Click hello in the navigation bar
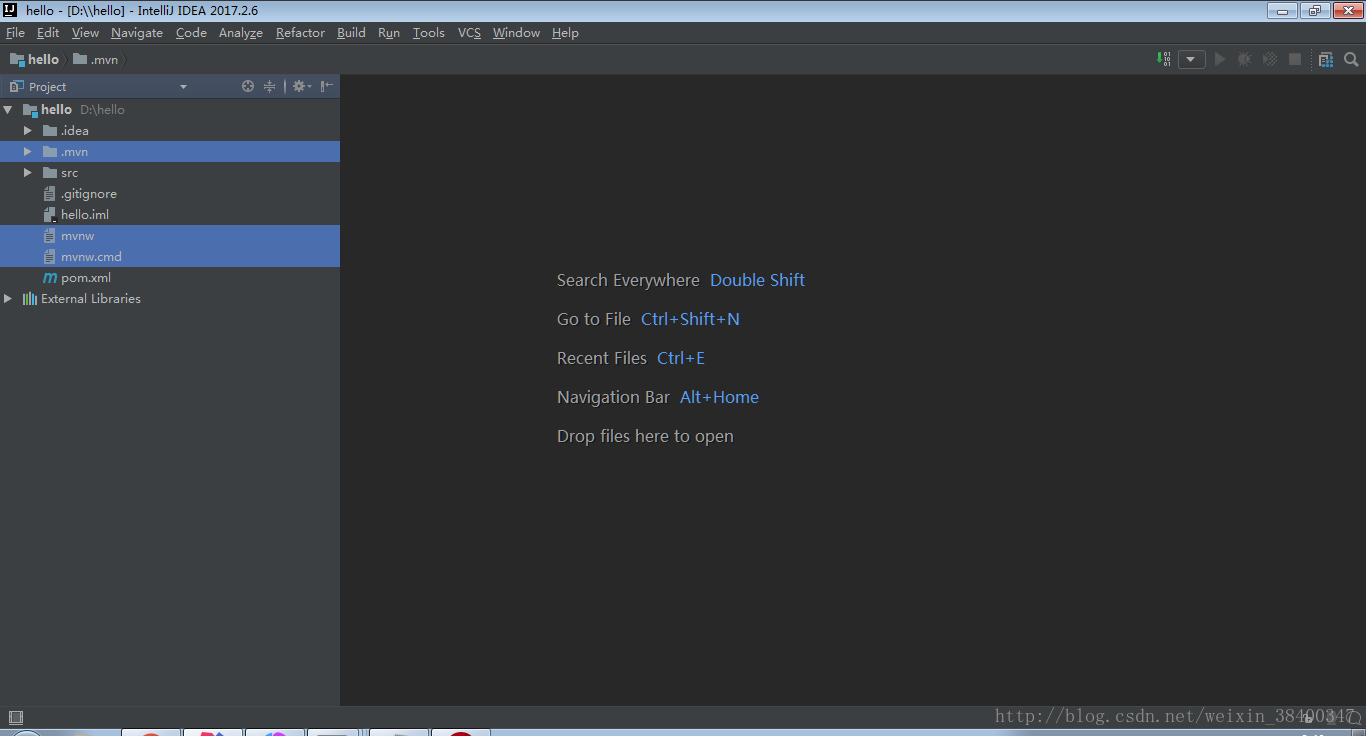The image size is (1366, 736). pyautogui.click(x=34, y=59)
